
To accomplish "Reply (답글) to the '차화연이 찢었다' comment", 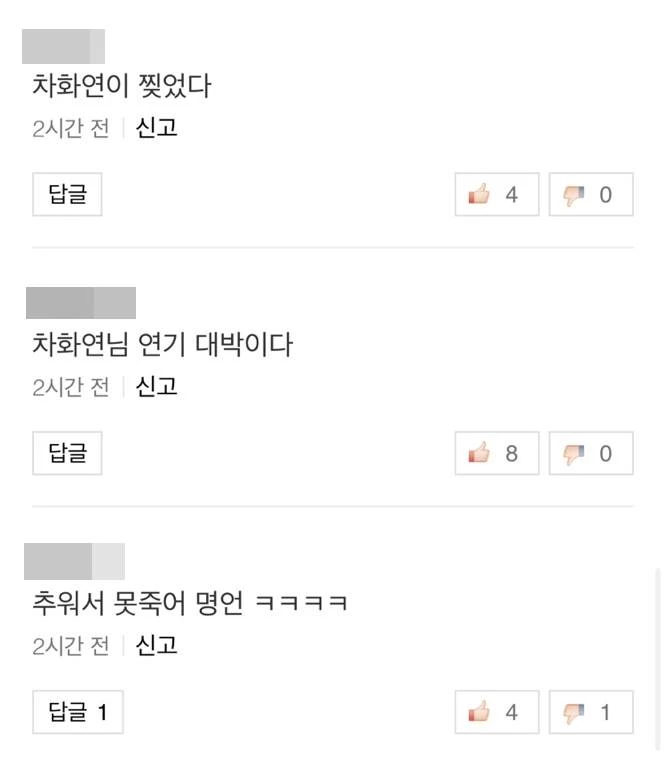I will tap(68, 195).
